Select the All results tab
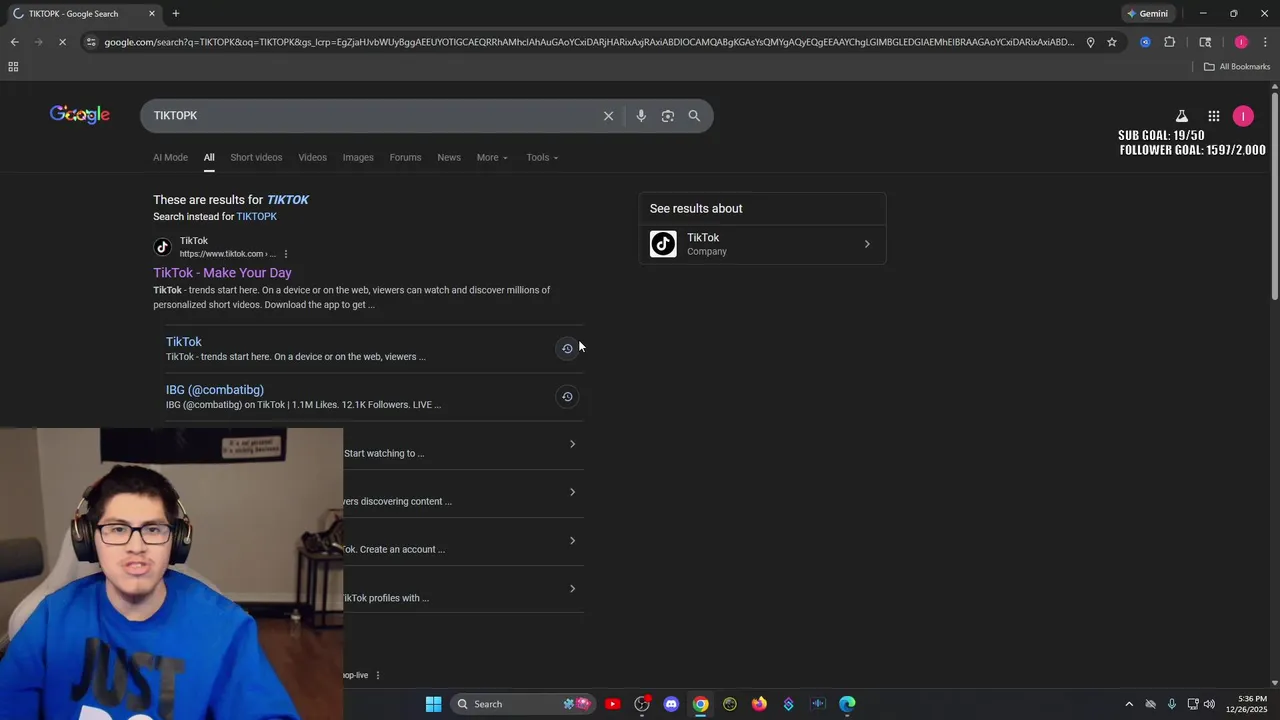The width and height of the screenshot is (1280, 720). (209, 157)
